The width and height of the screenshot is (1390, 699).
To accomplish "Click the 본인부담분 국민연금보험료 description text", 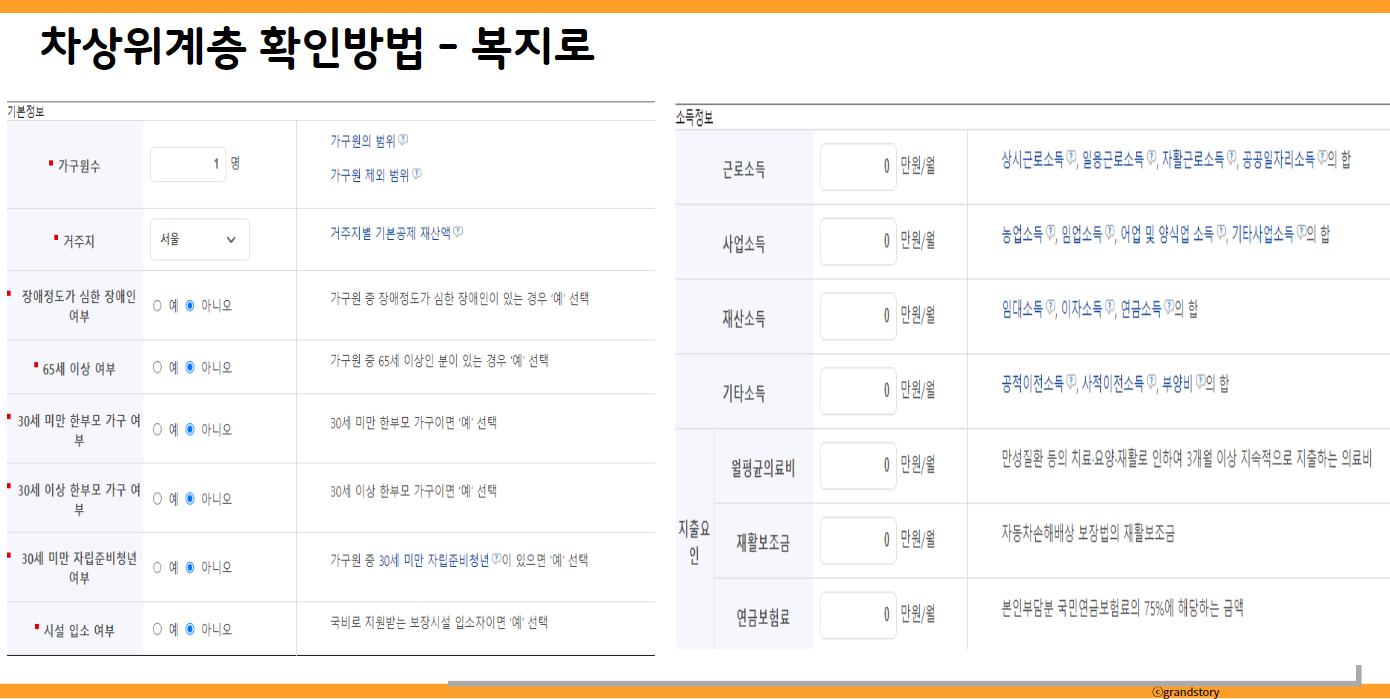I will pyautogui.click(x=1122, y=608).
